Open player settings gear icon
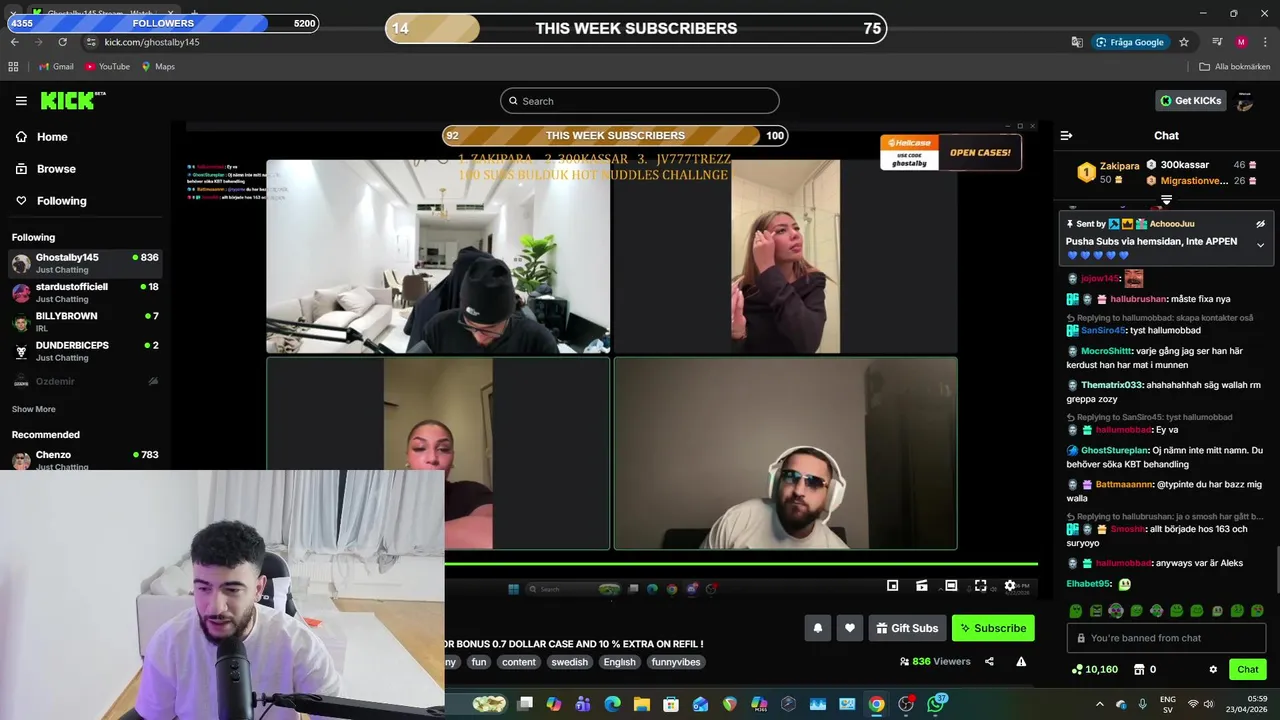The width and height of the screenshot is (1280, 720). pos(1009,586)
